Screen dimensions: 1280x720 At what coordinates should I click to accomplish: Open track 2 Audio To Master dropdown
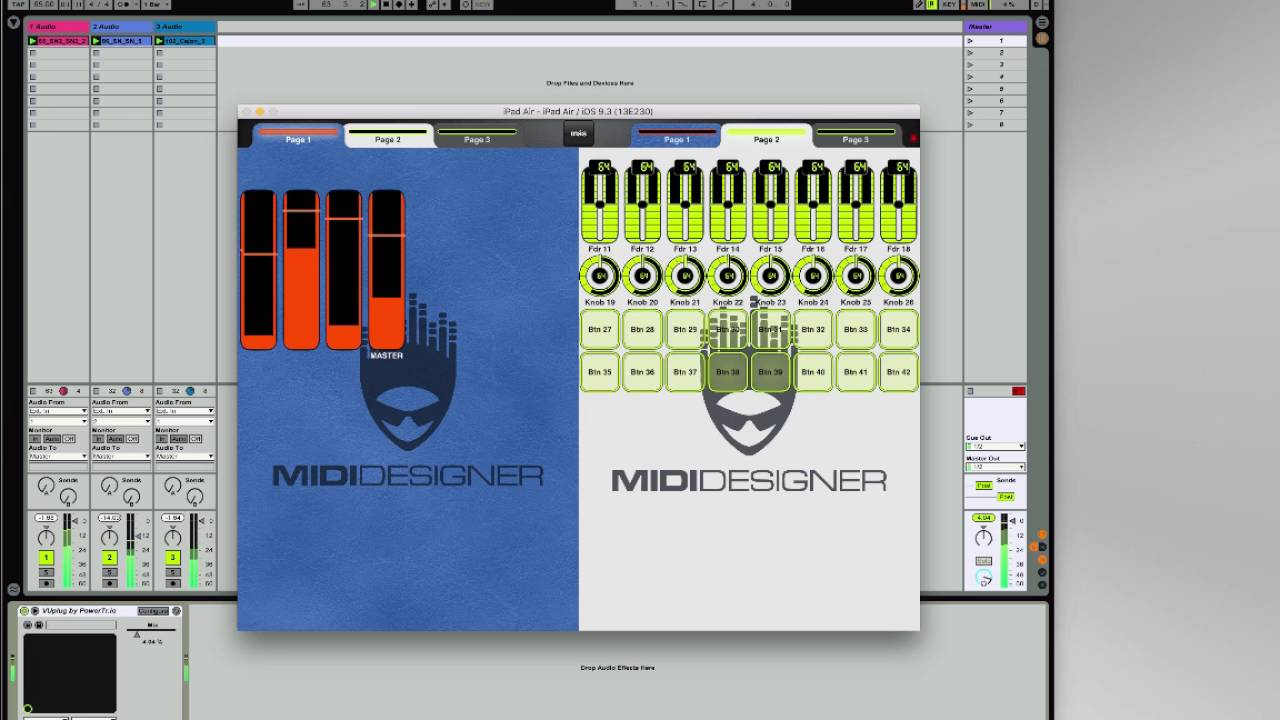point(121,456)
